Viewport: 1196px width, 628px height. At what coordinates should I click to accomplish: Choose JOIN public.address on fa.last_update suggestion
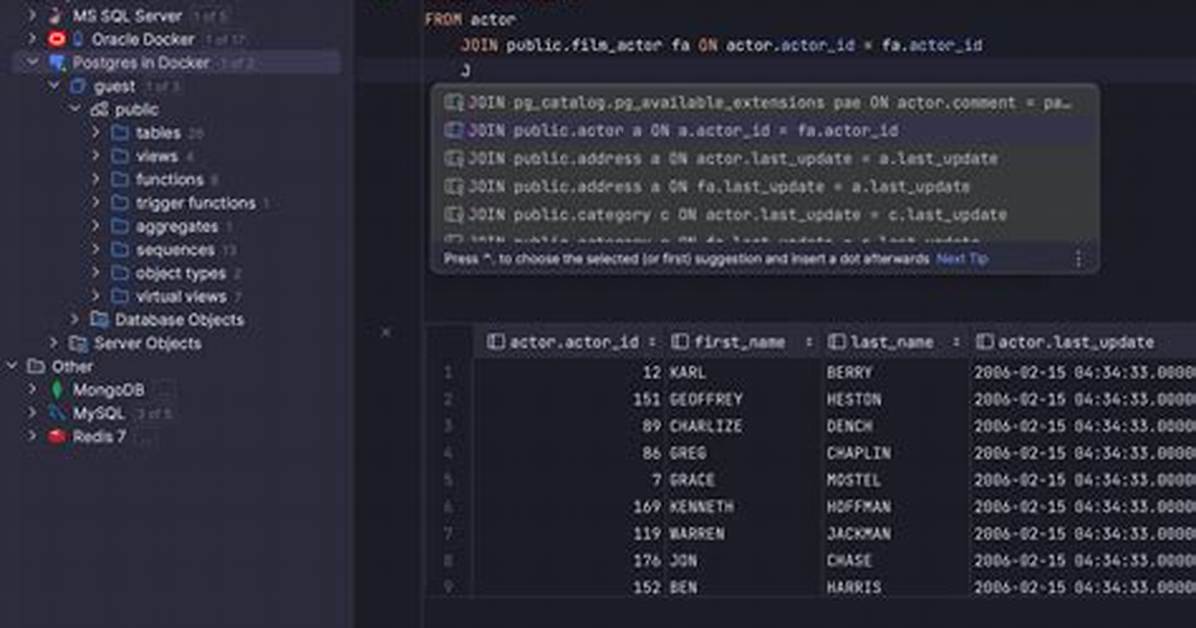[x=764, y=187]
